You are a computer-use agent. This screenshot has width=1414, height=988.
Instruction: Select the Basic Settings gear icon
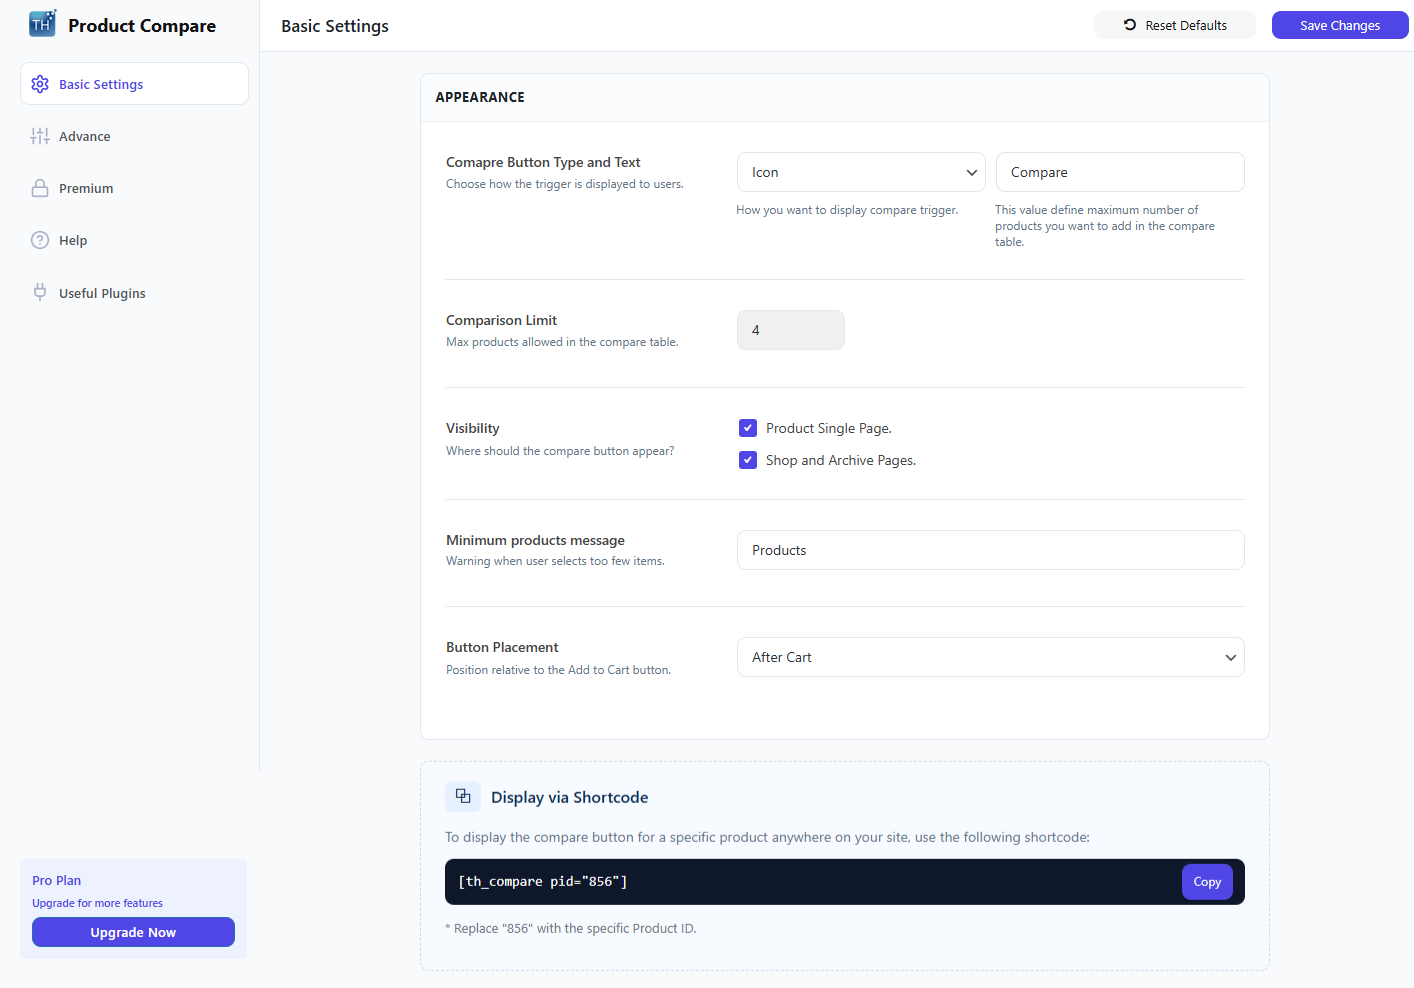click(x=40, y=84)
